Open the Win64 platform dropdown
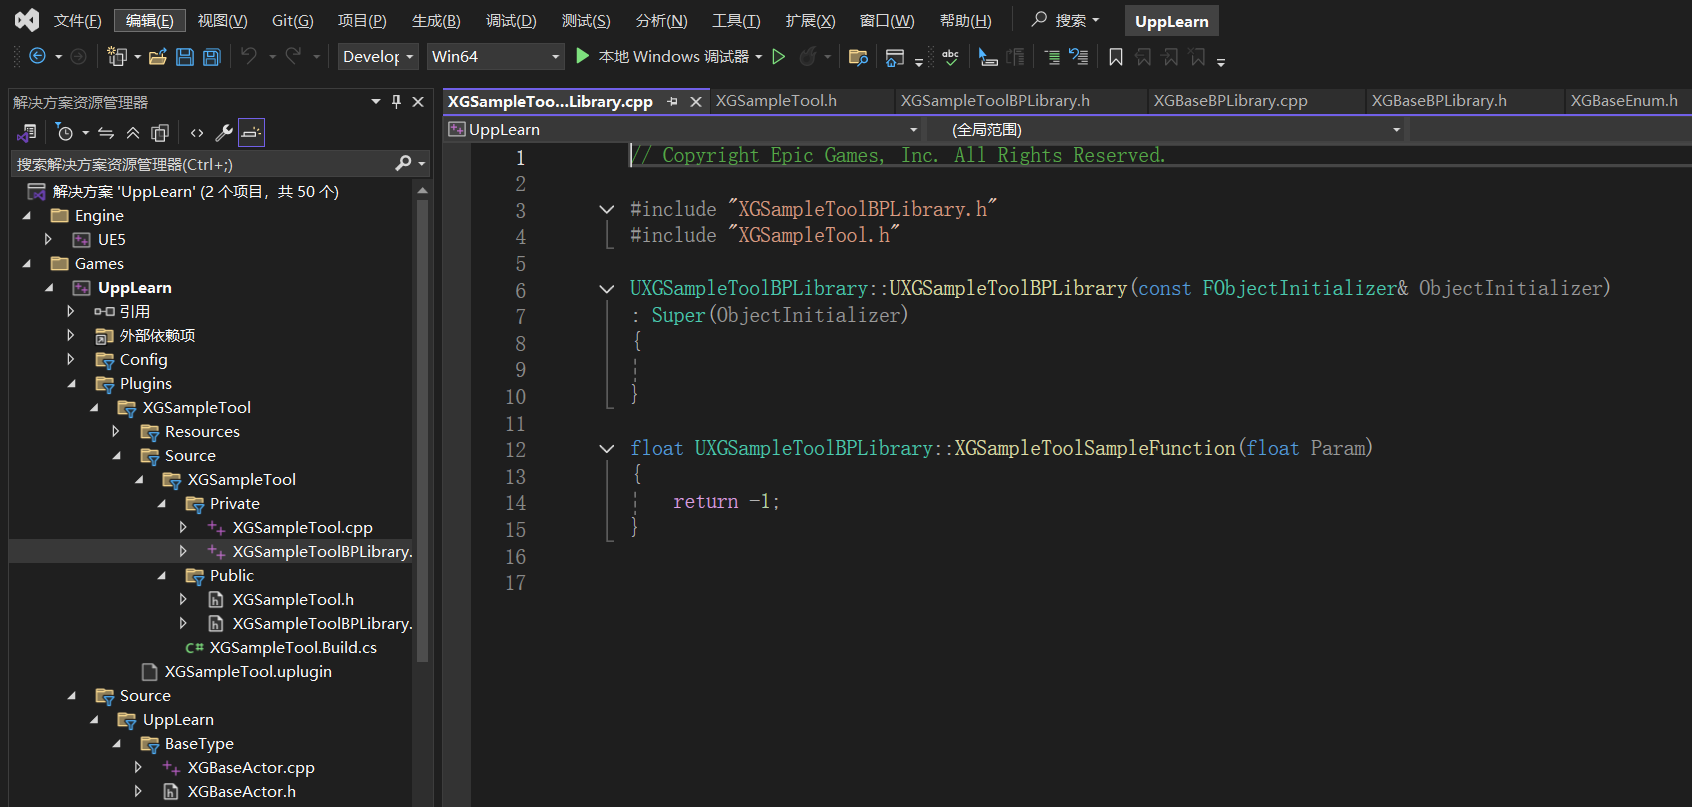 (495, 56)
